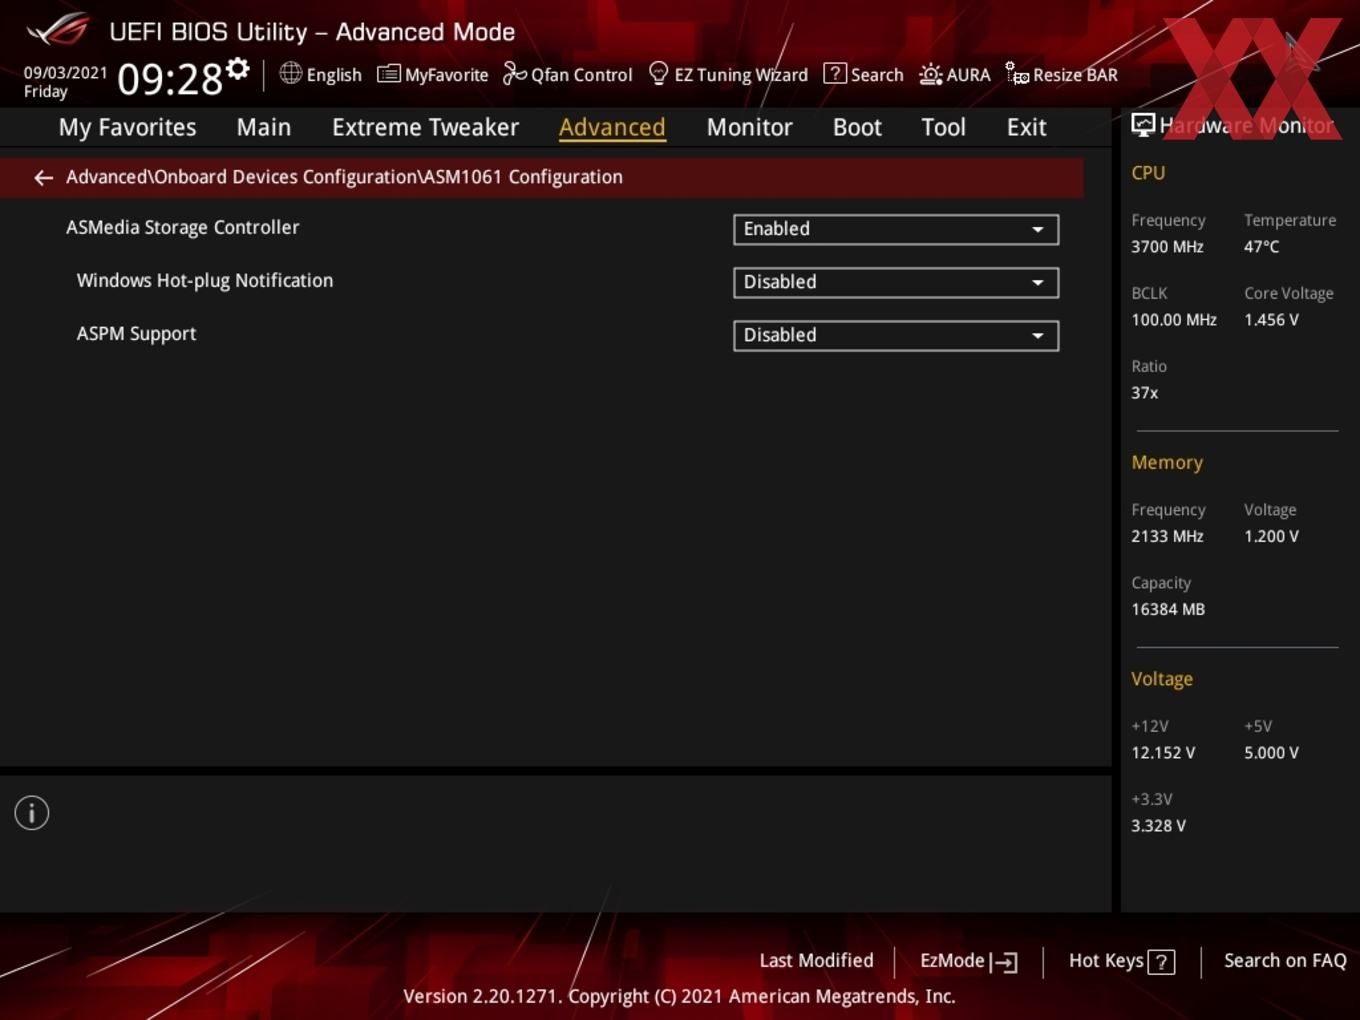The image size is (1360, 1020).
Task: Click CPU temperature value 47°C
Action: 1261,247
